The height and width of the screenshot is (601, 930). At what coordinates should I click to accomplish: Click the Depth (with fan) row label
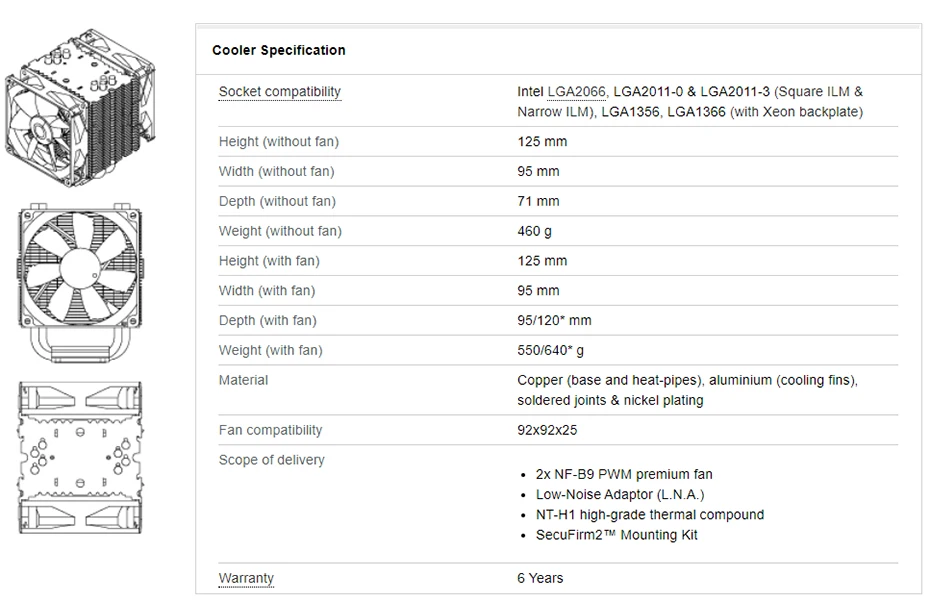pyautogui.click(x=267, y=321)
